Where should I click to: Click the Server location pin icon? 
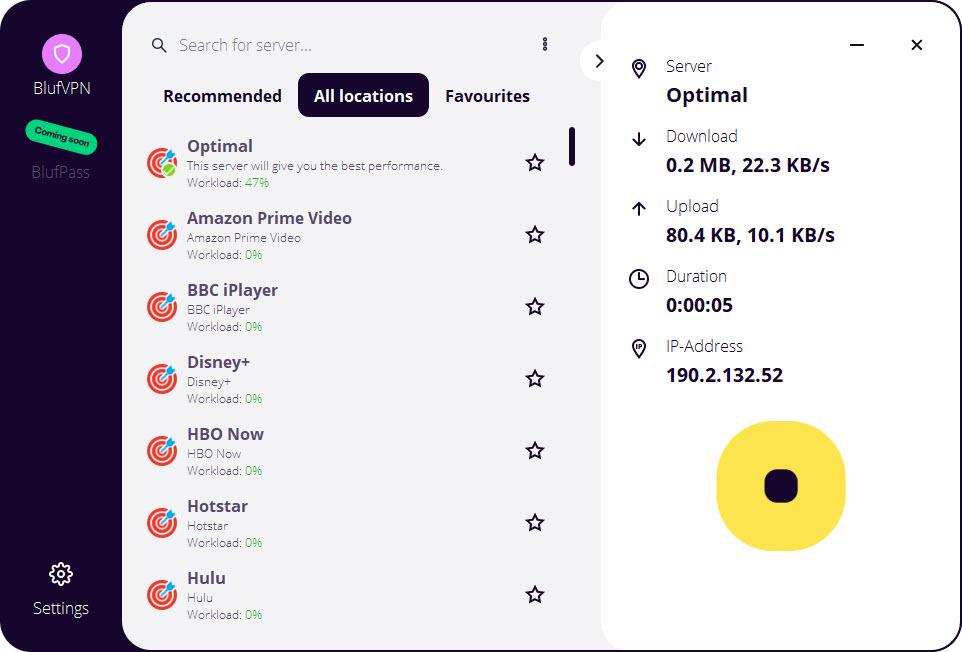639,69
